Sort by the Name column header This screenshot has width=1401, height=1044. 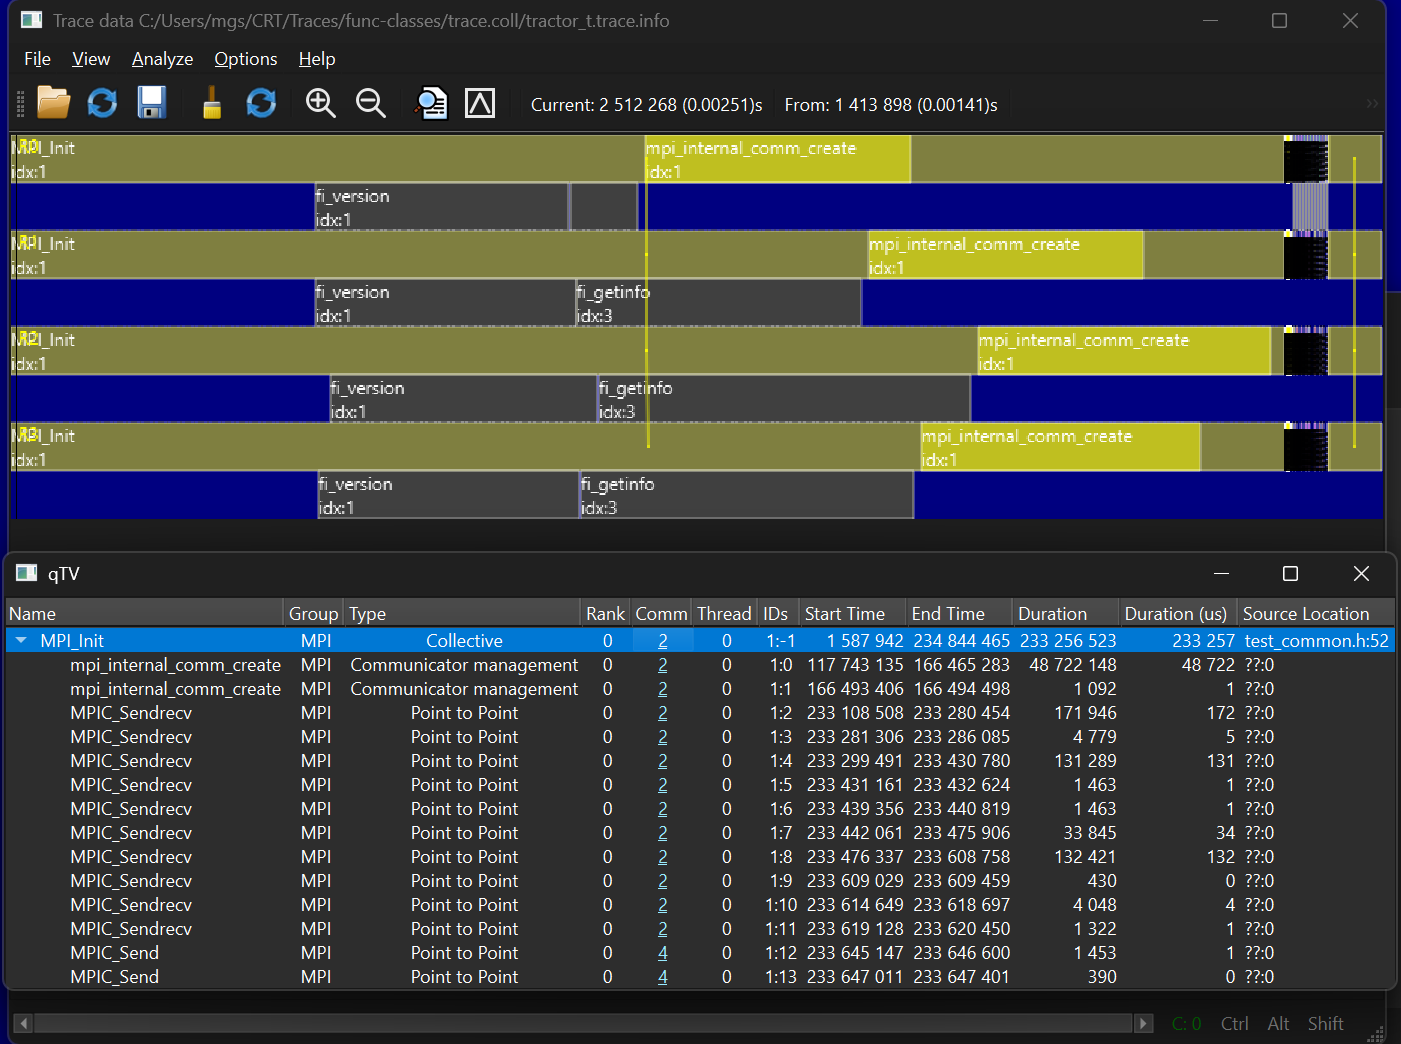pos(145,613)
